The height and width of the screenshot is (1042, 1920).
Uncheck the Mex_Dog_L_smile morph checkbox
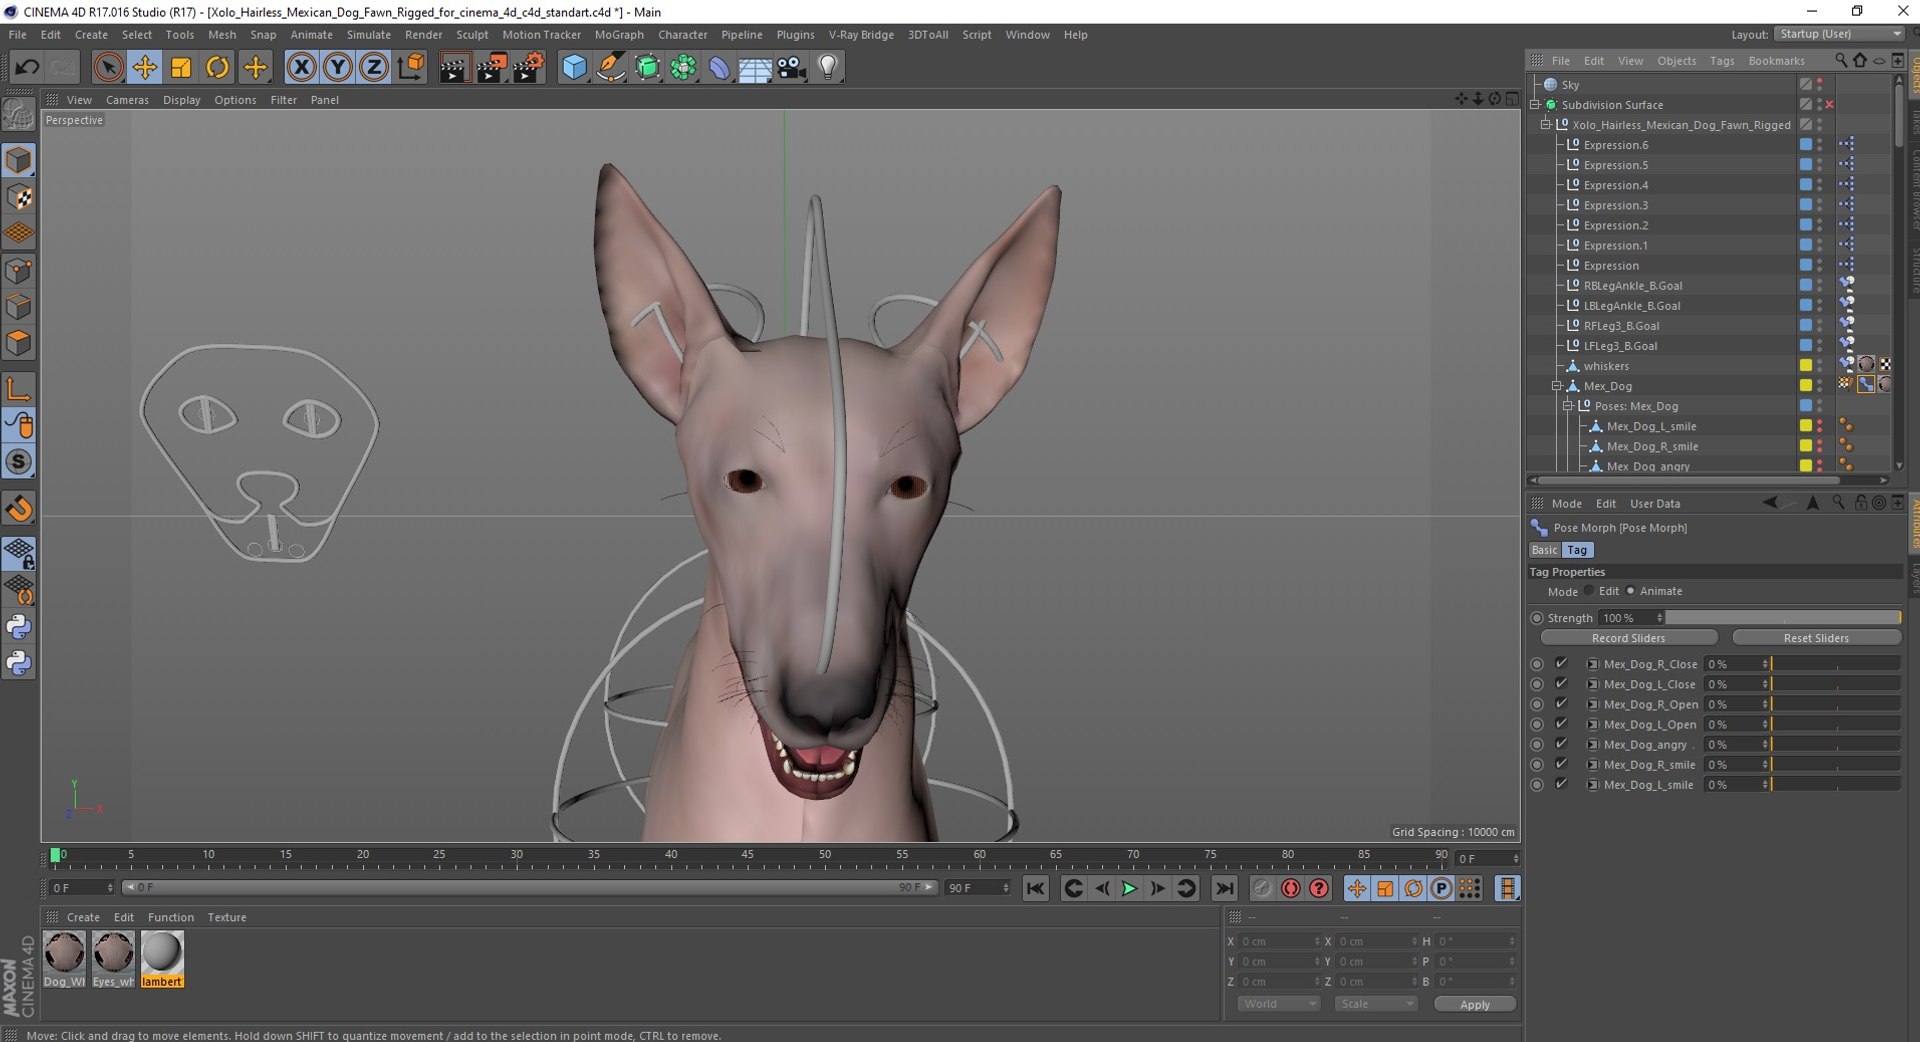1561,784
